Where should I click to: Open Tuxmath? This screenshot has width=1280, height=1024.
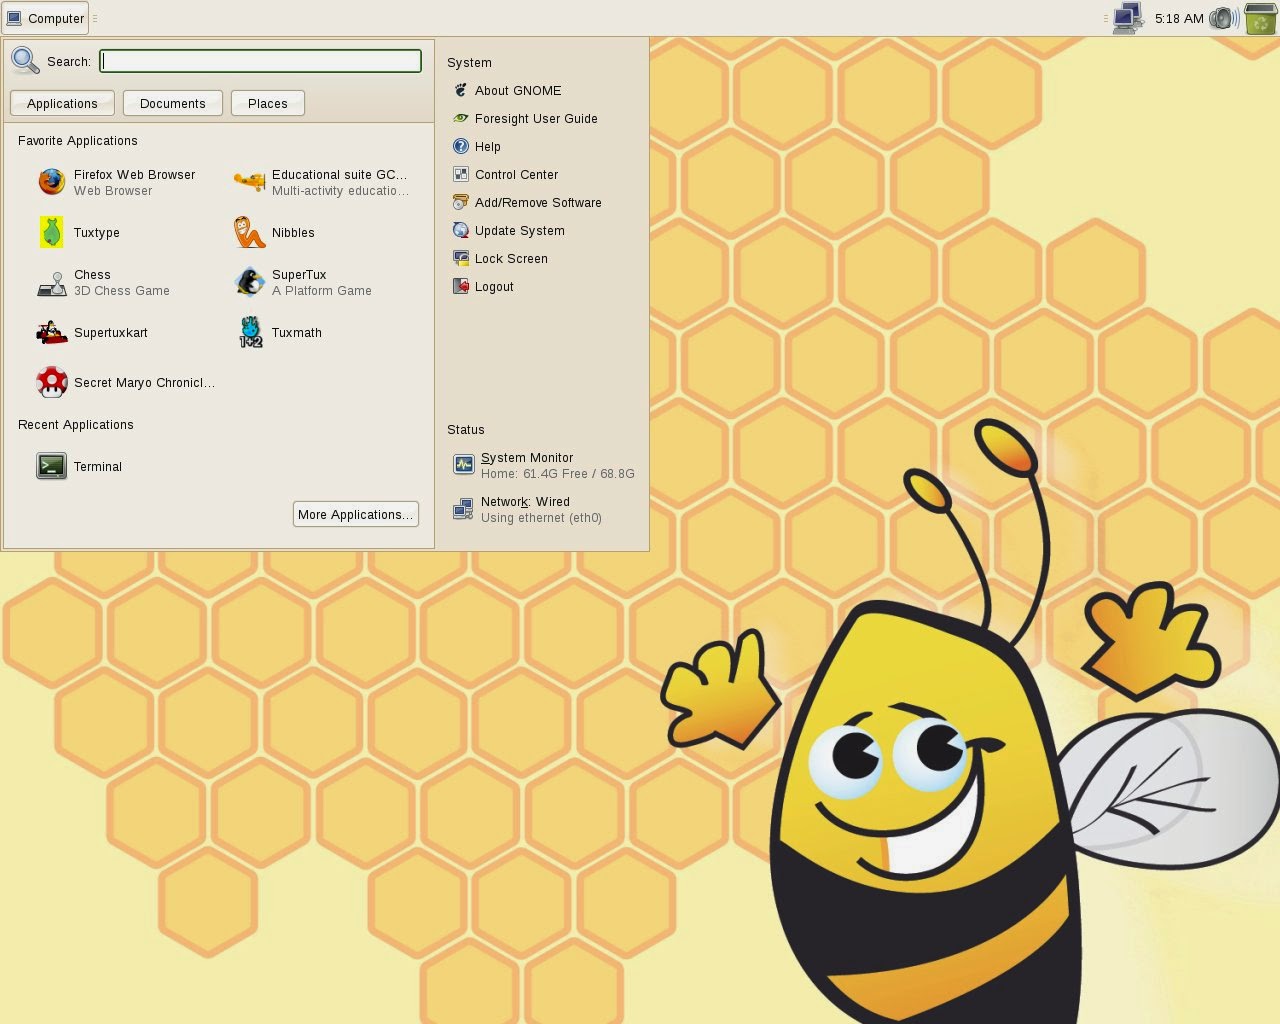pos(297,333)
